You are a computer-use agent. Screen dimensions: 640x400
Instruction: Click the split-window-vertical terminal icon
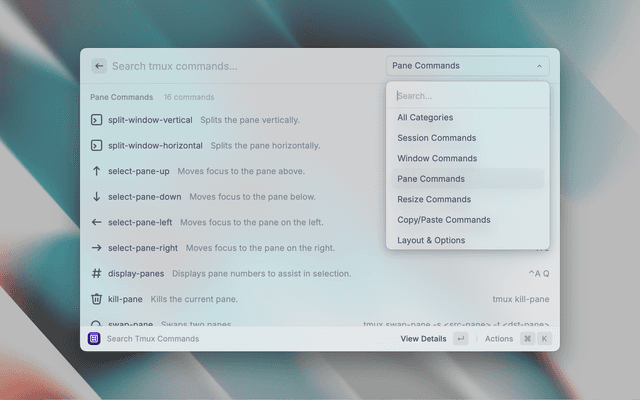point(97,120)
